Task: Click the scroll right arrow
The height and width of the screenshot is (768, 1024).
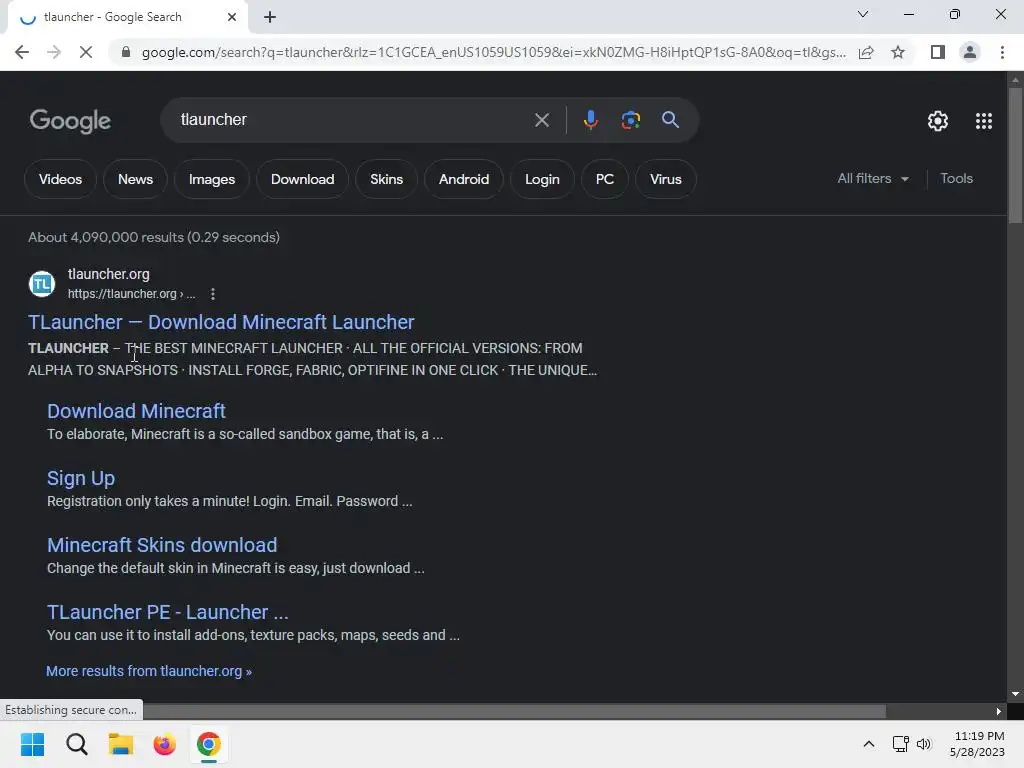Action: click(999, 711)
